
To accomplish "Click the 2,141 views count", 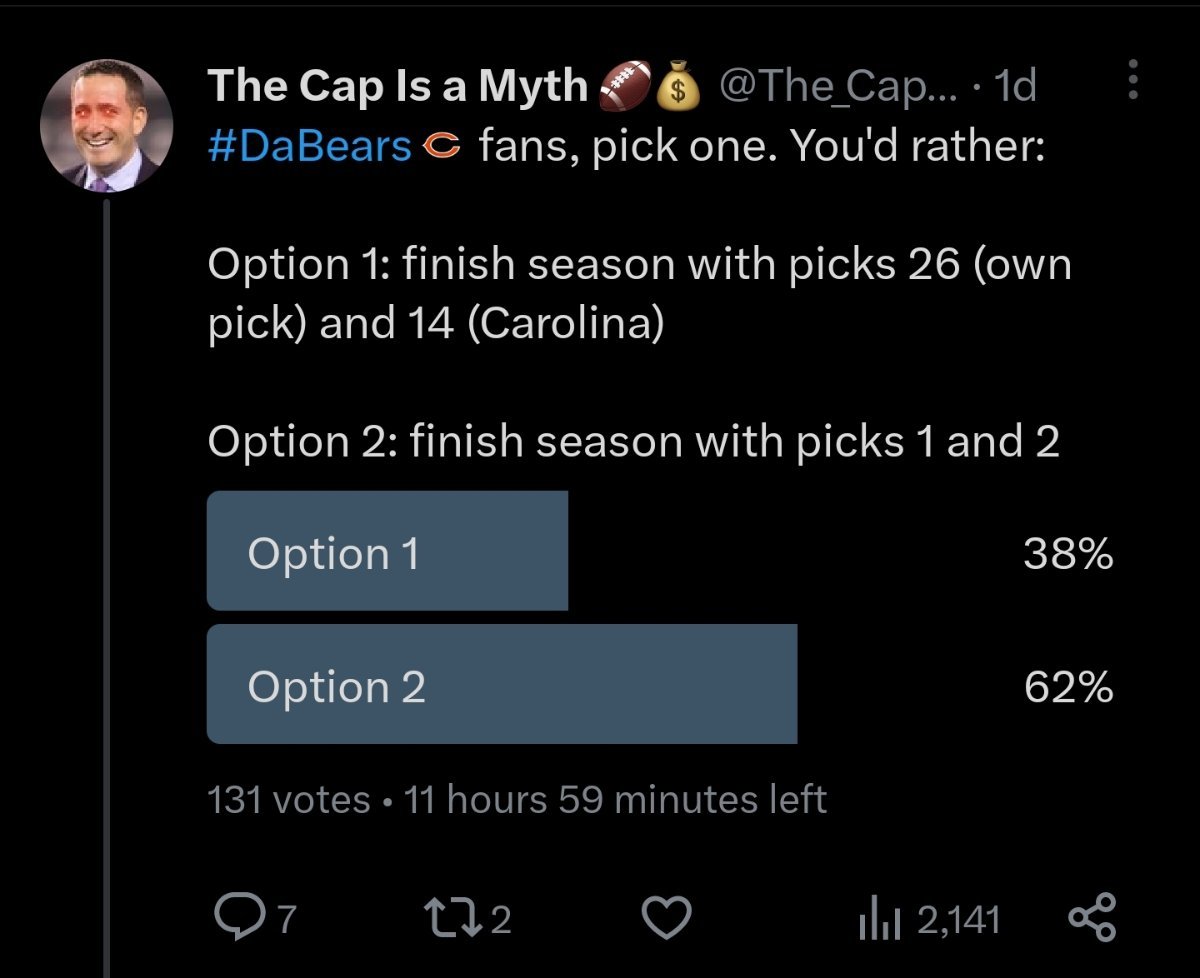I will 958,919.
